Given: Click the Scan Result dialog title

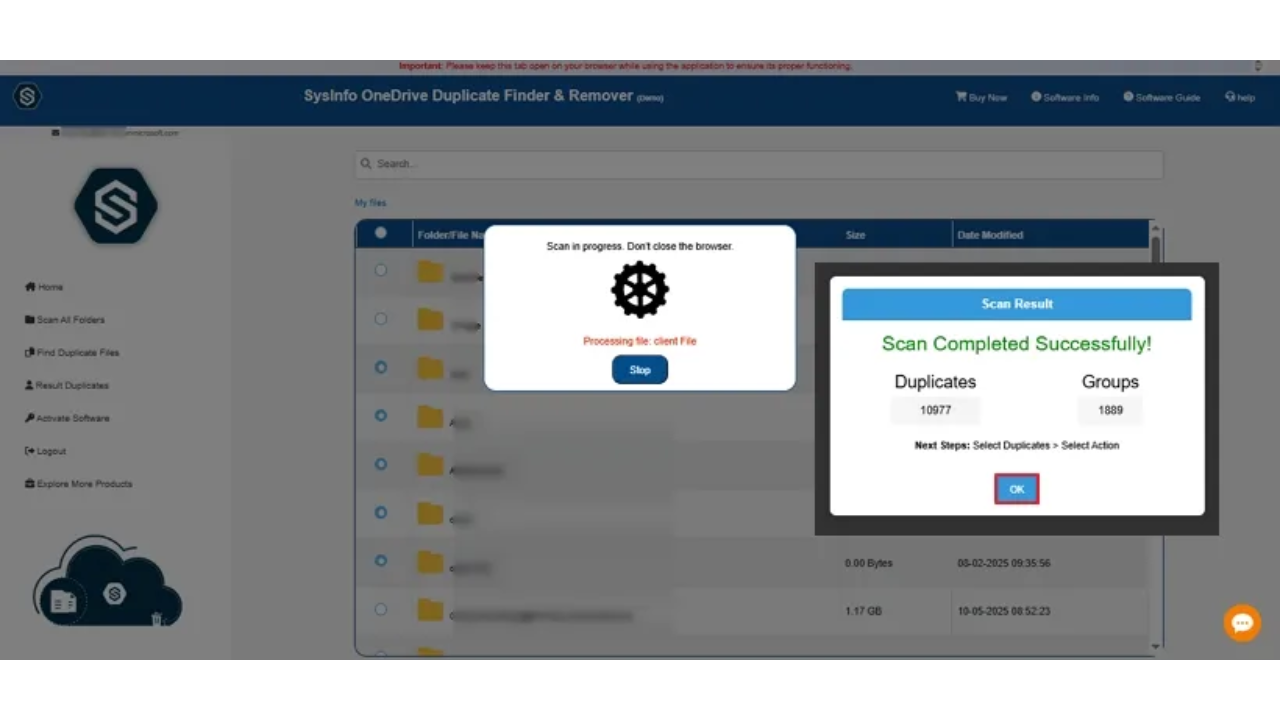Looking at the screenshot, I should [1017, 304].
